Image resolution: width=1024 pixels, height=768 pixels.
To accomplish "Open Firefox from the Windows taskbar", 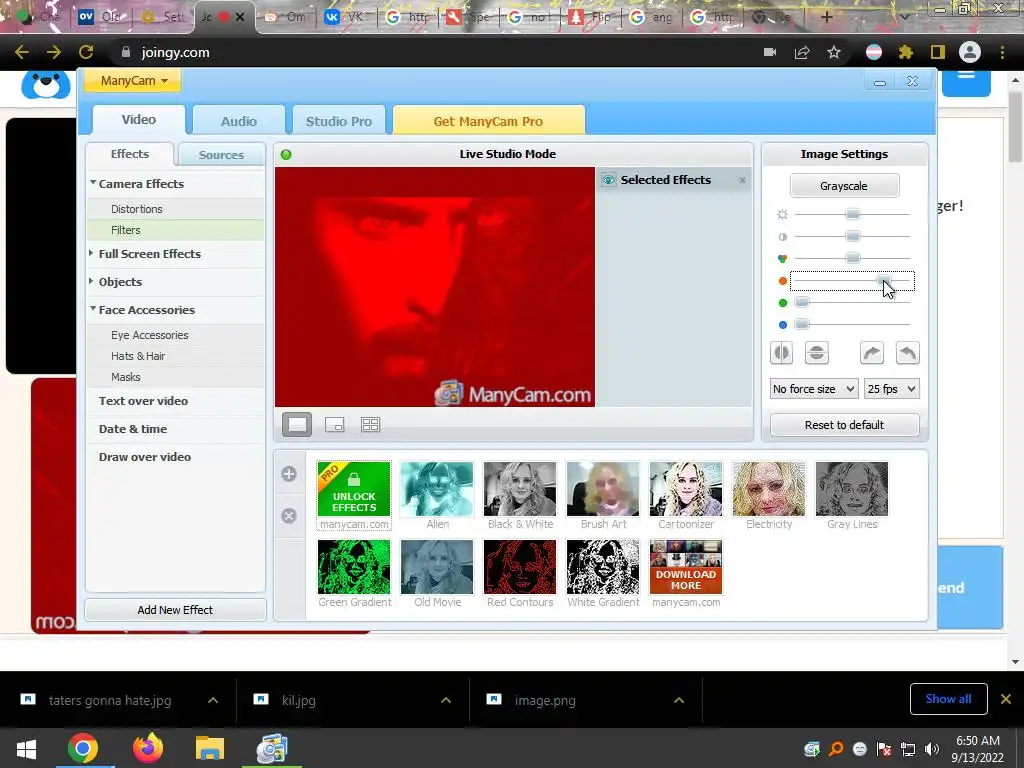I will (x=148, y=748).
